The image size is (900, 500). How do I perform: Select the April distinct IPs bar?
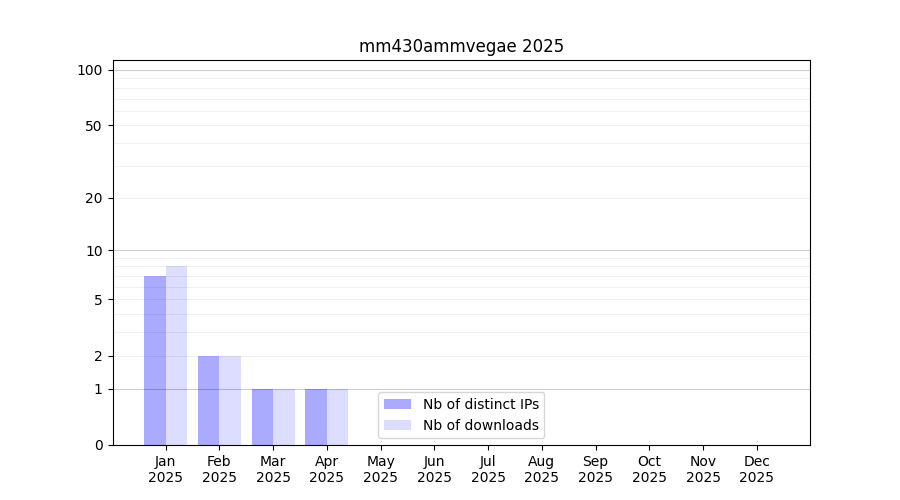[x=316, y=417]
